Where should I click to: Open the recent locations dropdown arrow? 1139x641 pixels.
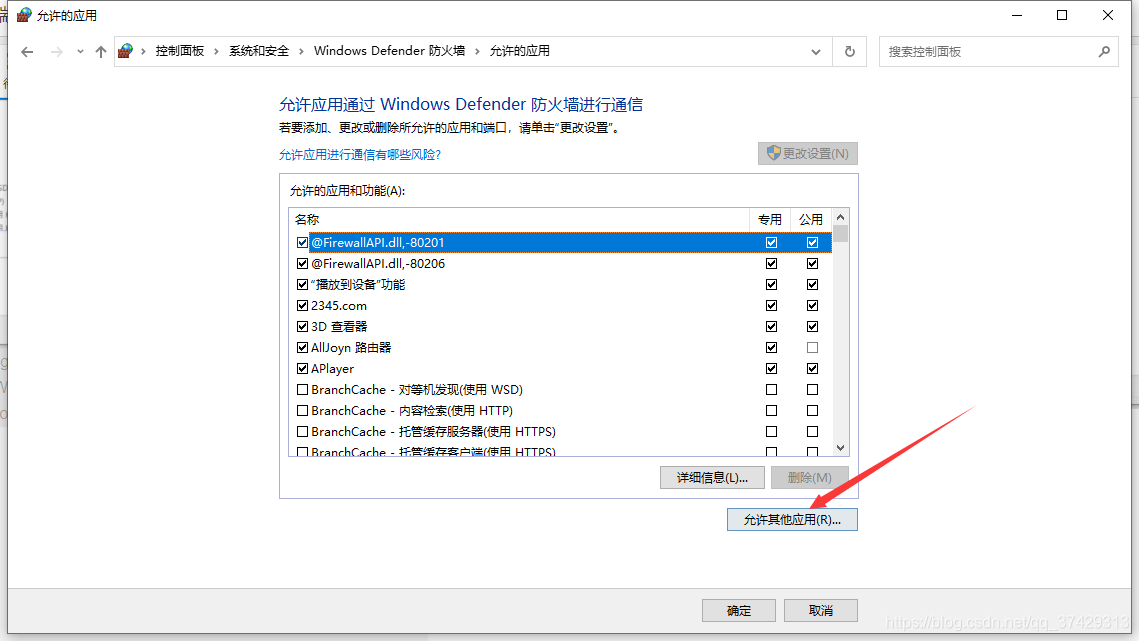pos(80,52)
